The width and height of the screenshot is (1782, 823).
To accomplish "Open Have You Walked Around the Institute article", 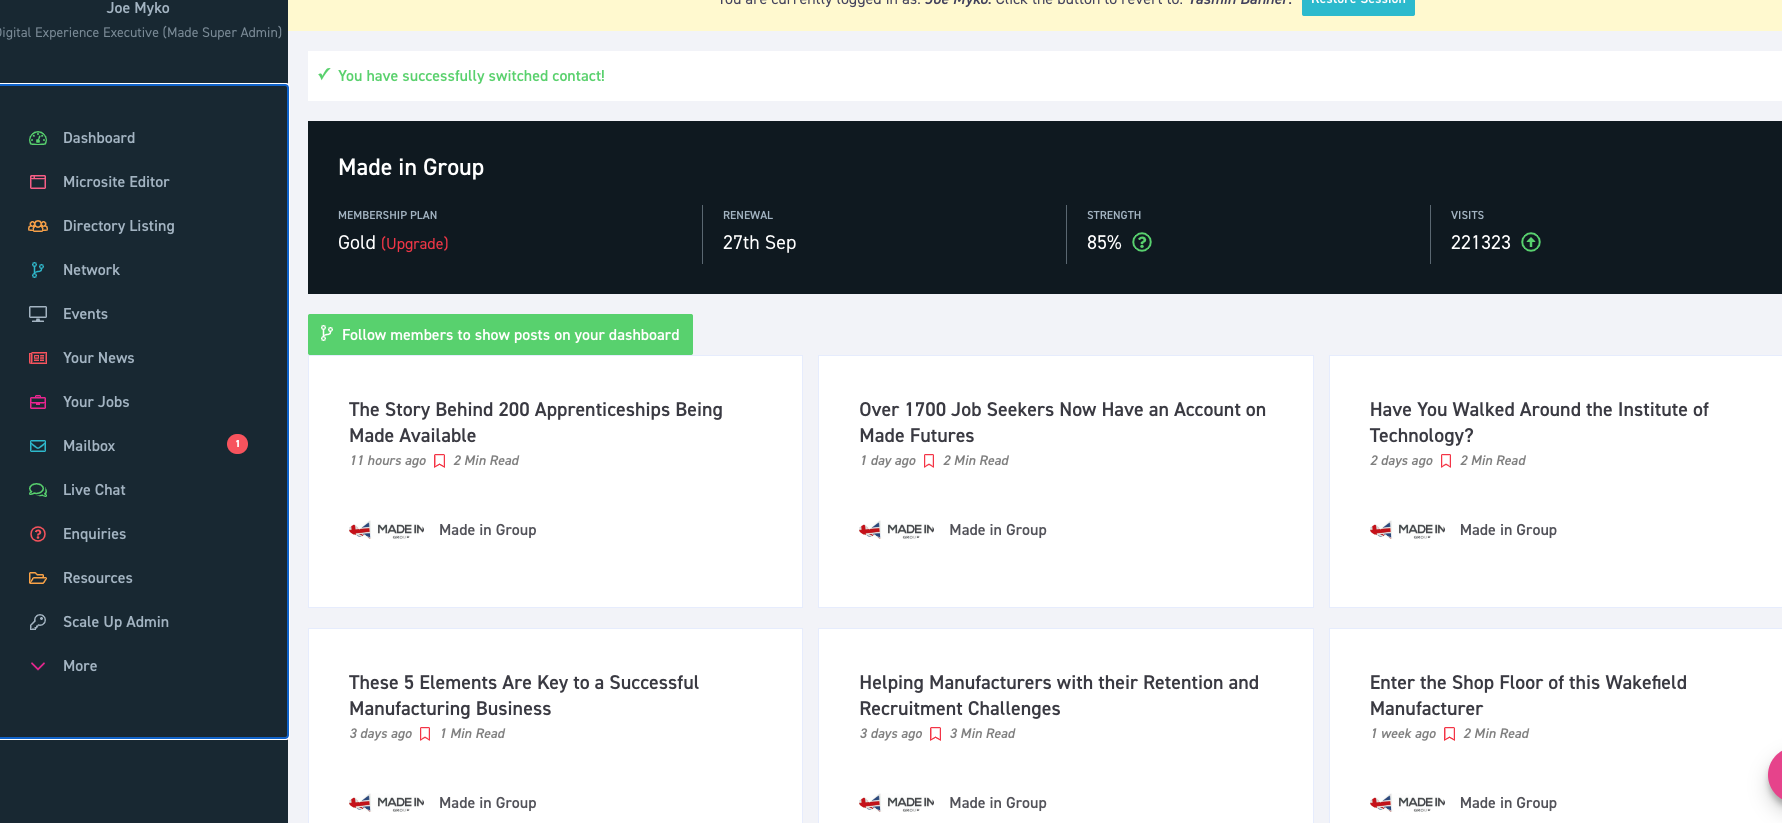I will pos(1539,422).
